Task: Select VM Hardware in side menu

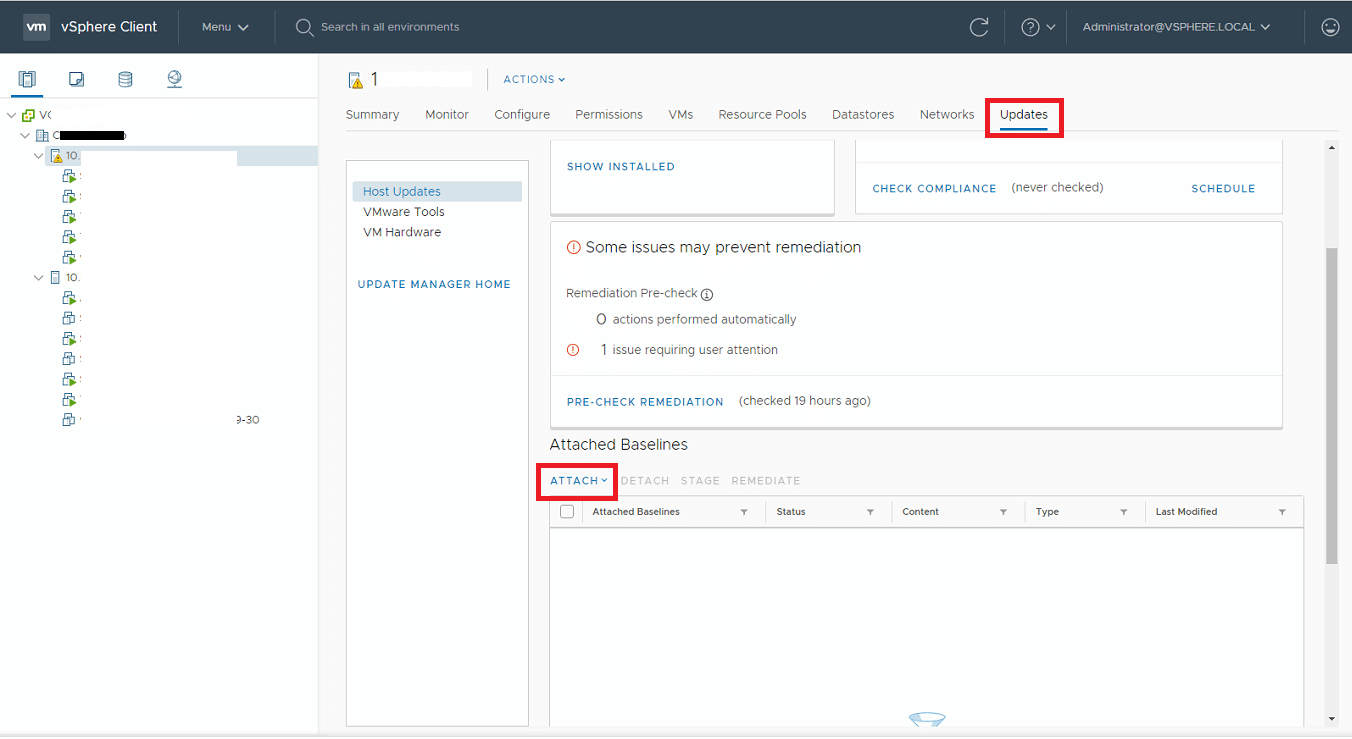Action: click(x=402, y=232)
